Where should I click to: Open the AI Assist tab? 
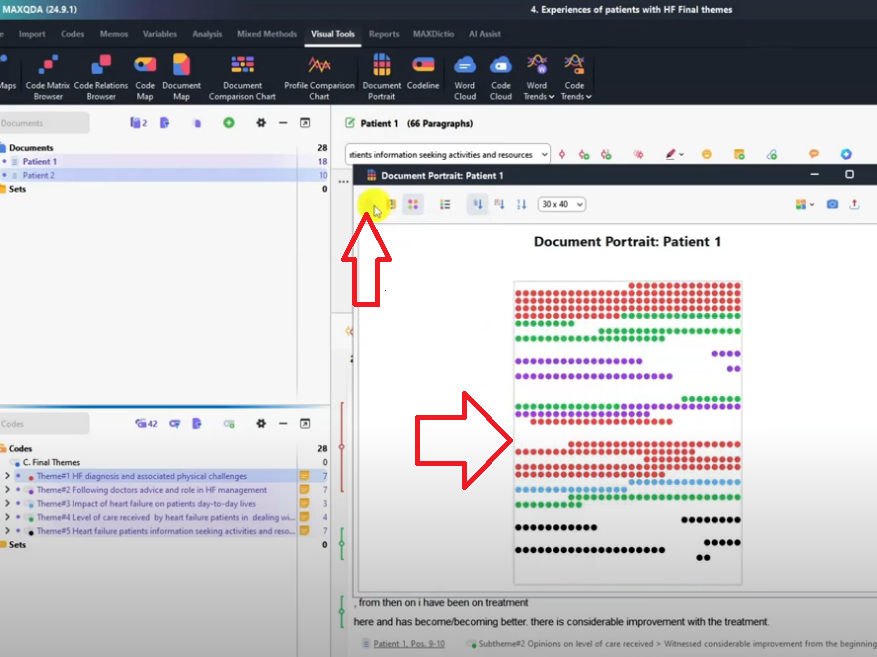click(x=484, y=34)
